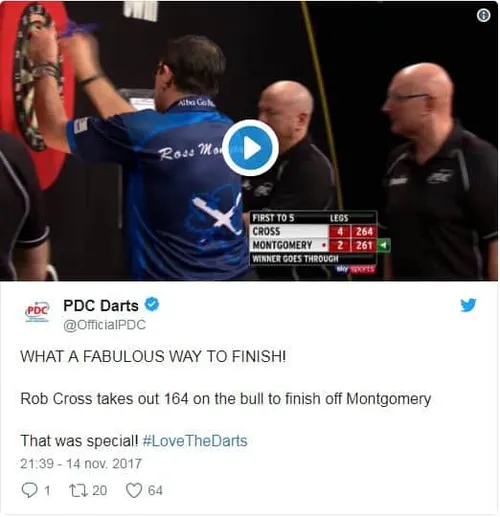Click the retweet count 20
The width and height of the screenshot is (500, 517).
click(x=100, y=491)
